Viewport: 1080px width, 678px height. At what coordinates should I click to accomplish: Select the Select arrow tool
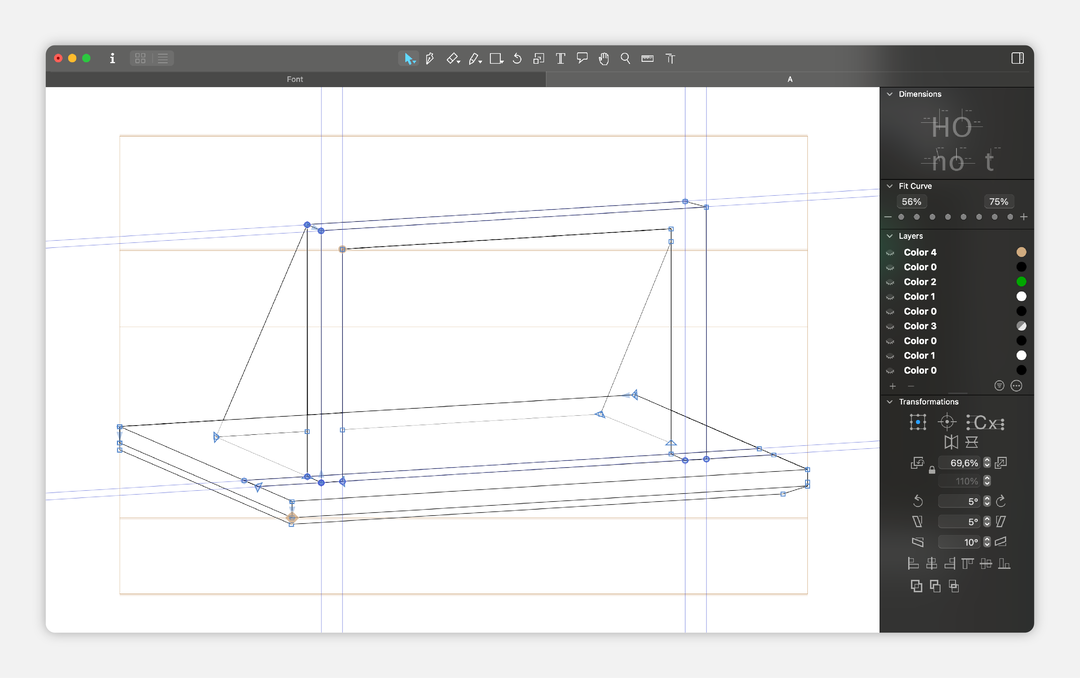(x=408, y=59)
